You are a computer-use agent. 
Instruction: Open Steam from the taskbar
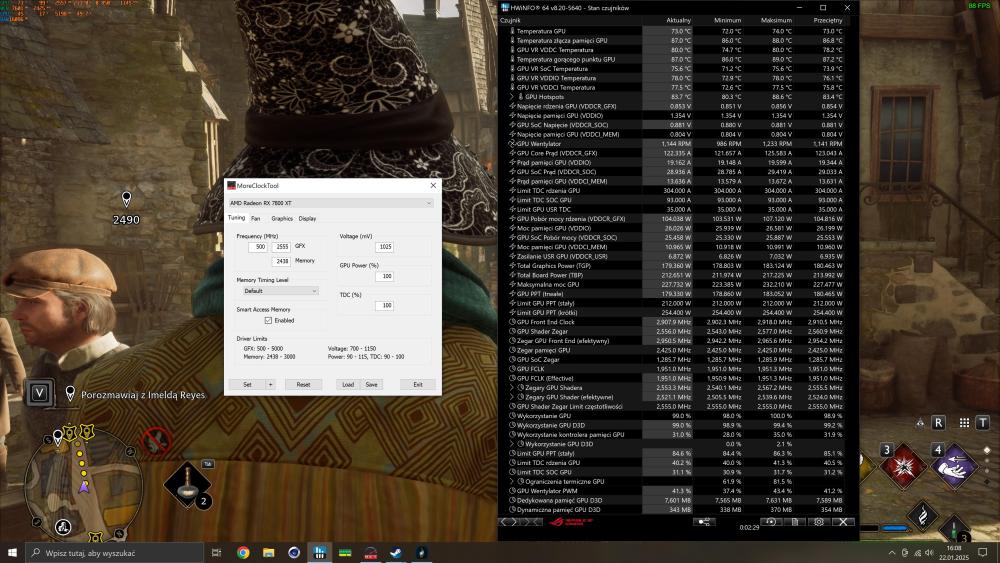[x=395, y=552]
